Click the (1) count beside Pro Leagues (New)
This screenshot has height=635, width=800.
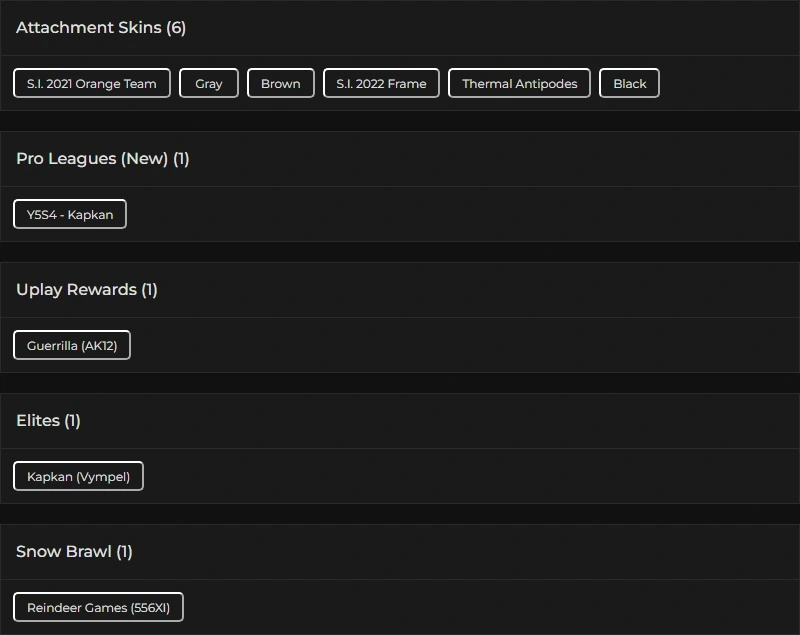(x=181, y=159)
